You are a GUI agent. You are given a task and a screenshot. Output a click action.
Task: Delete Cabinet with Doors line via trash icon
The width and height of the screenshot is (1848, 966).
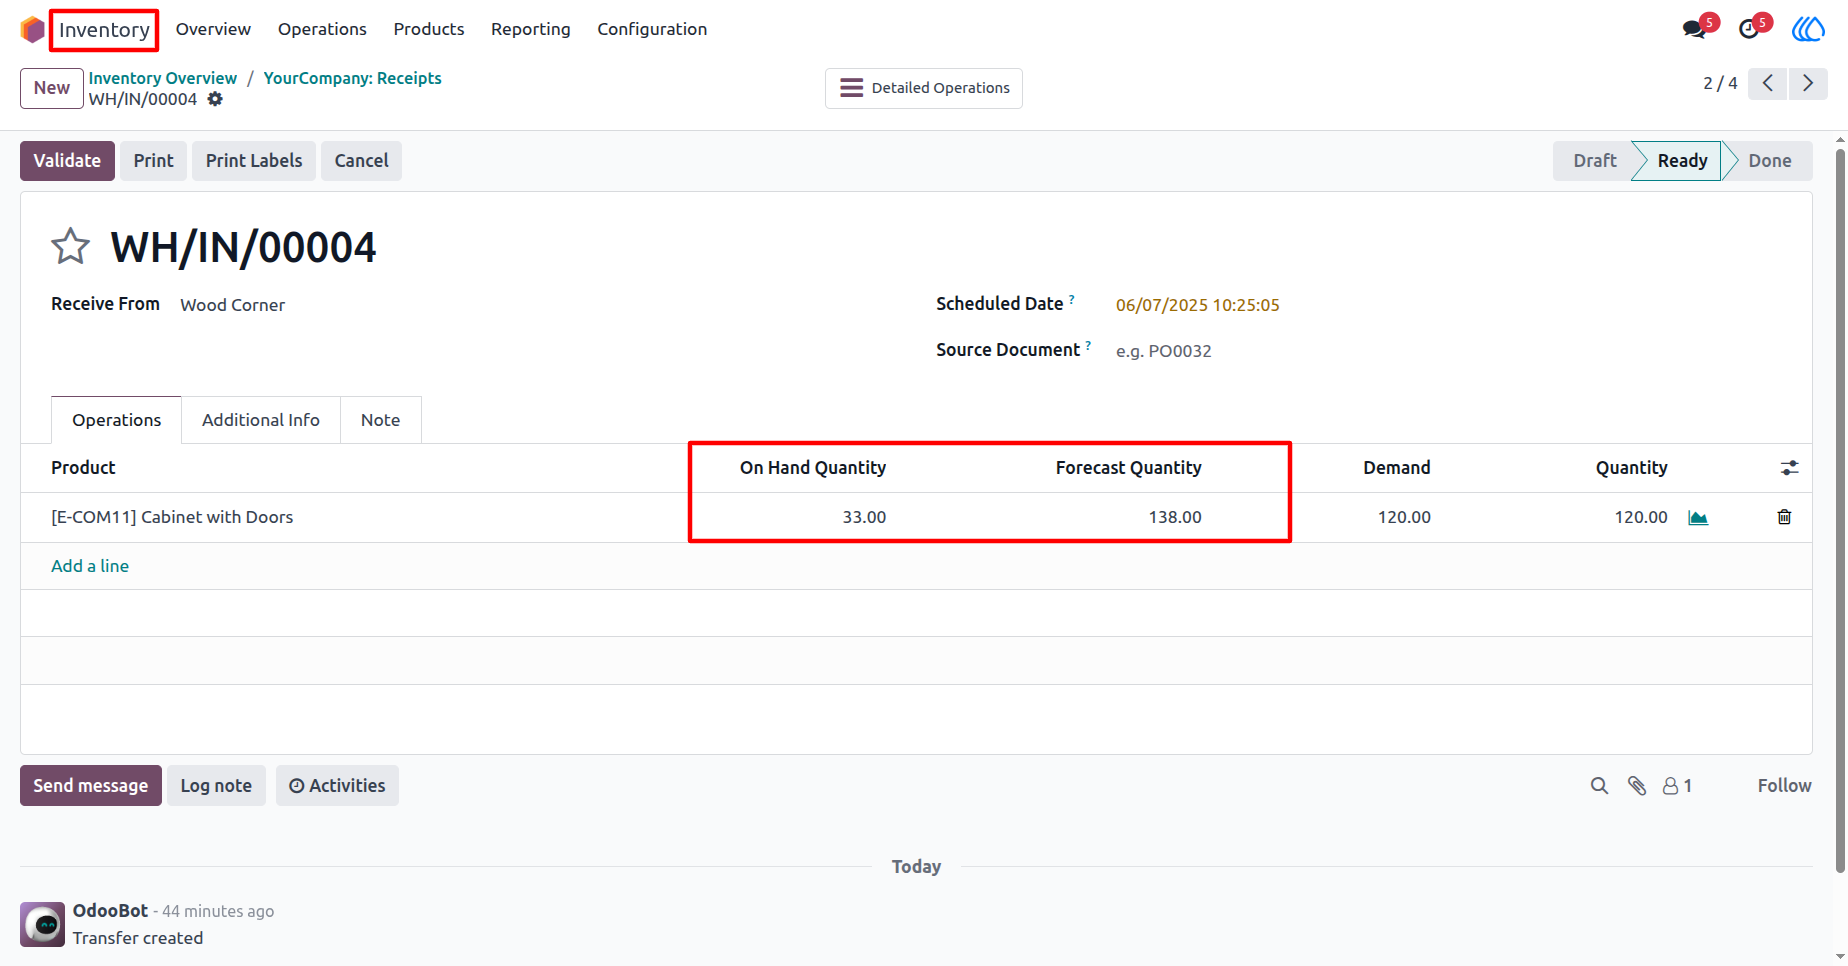click(x=1784, y=517)
